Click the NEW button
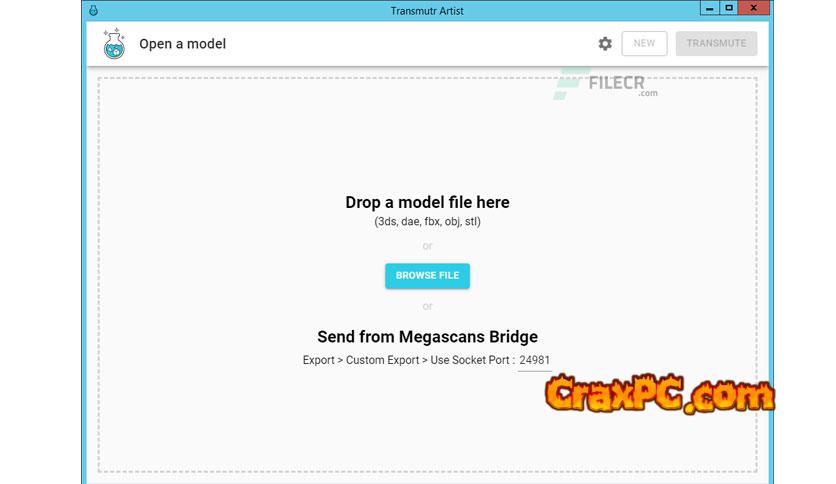This screenshot has width=836, height=484. pyautogui.click(x=644, y=43)
